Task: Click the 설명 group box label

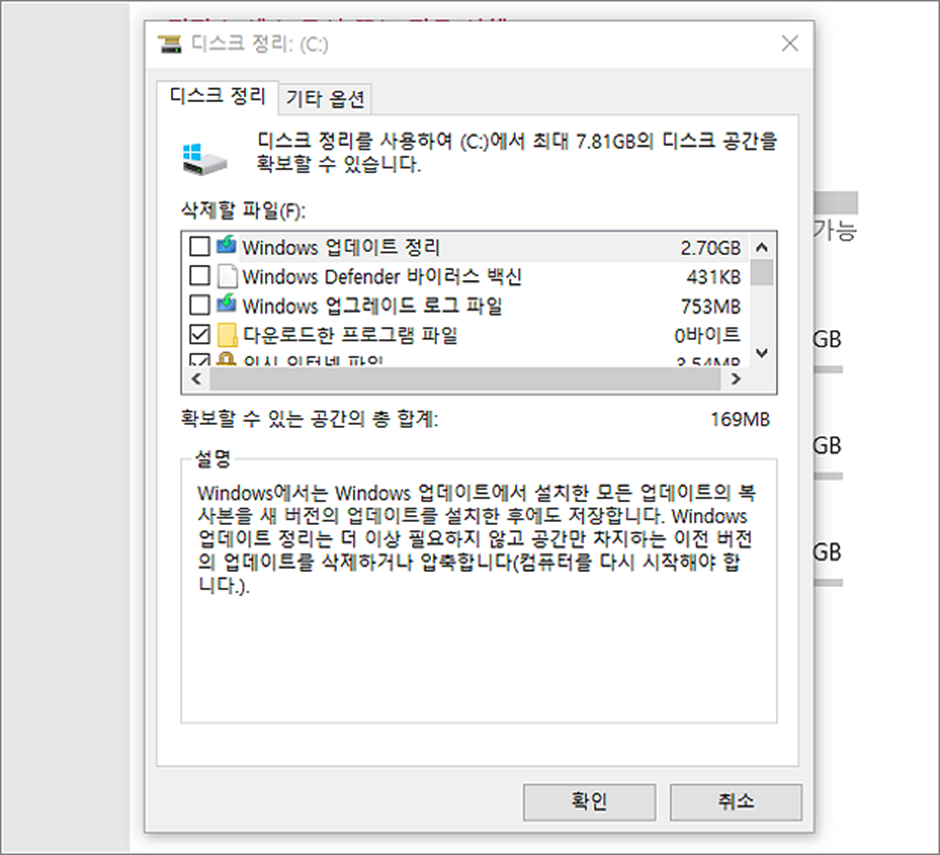Action: point(213,459)
